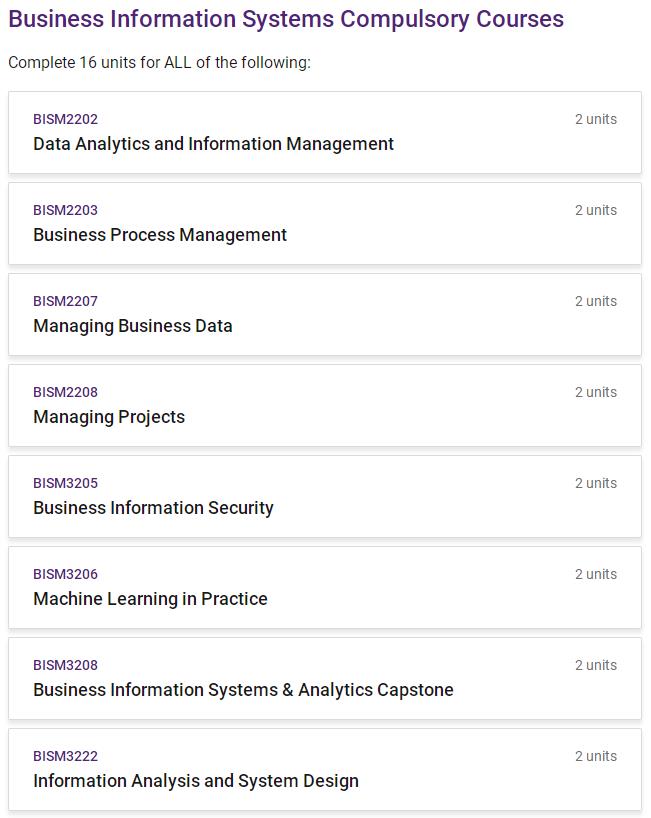Image resolution: width=651 pixels, height=818 pixels.
Task: Select the Business Process Management course
Action: click(x=160, y=235)
